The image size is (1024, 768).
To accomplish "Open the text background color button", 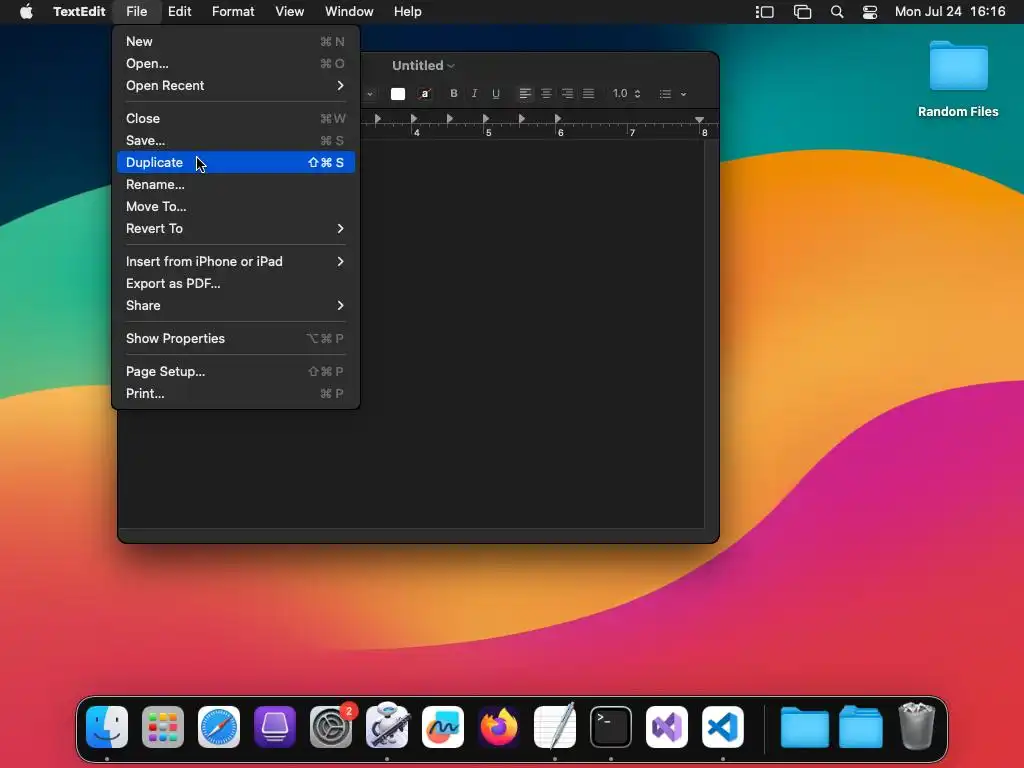I will (x=424, y=94).
